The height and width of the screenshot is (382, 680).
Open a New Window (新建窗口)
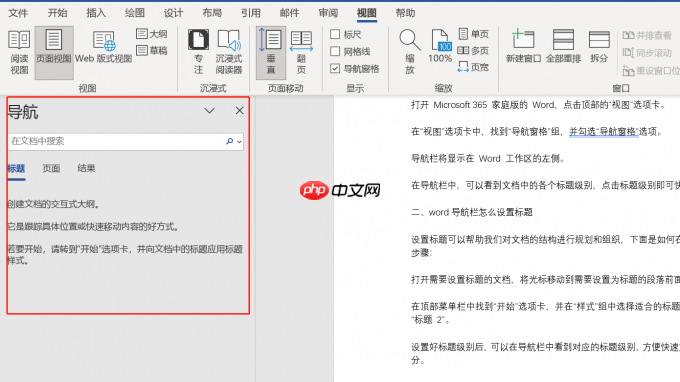click(x=523, y=47)
